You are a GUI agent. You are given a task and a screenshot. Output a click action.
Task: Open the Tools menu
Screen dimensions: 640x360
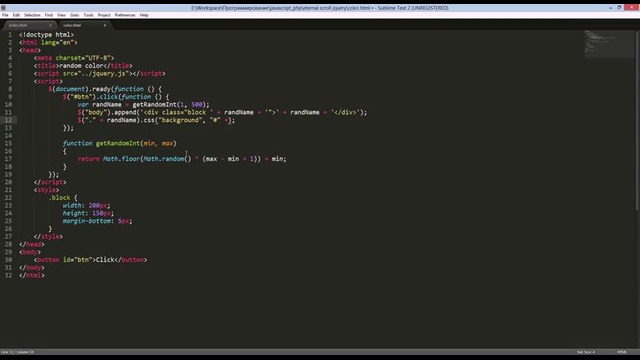click(88, 15)
